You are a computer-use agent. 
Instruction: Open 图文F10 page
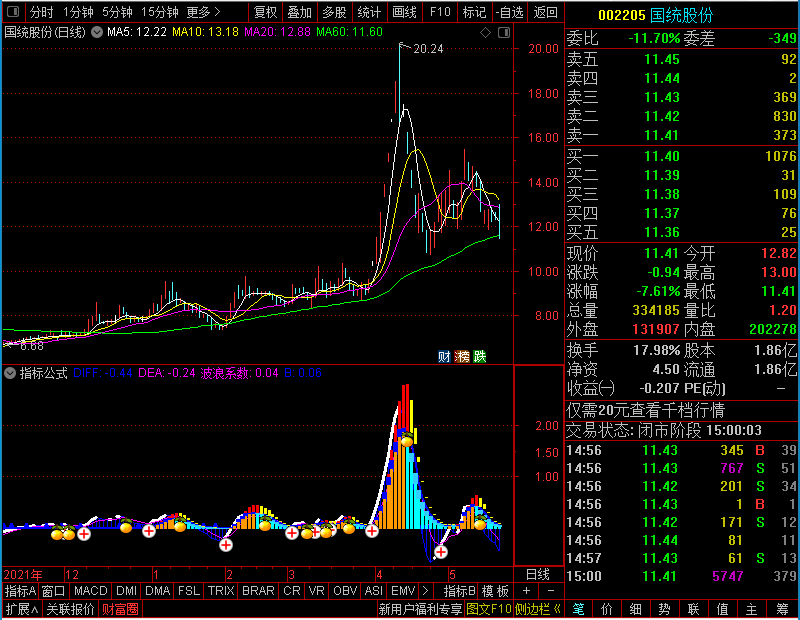point(489,609)
